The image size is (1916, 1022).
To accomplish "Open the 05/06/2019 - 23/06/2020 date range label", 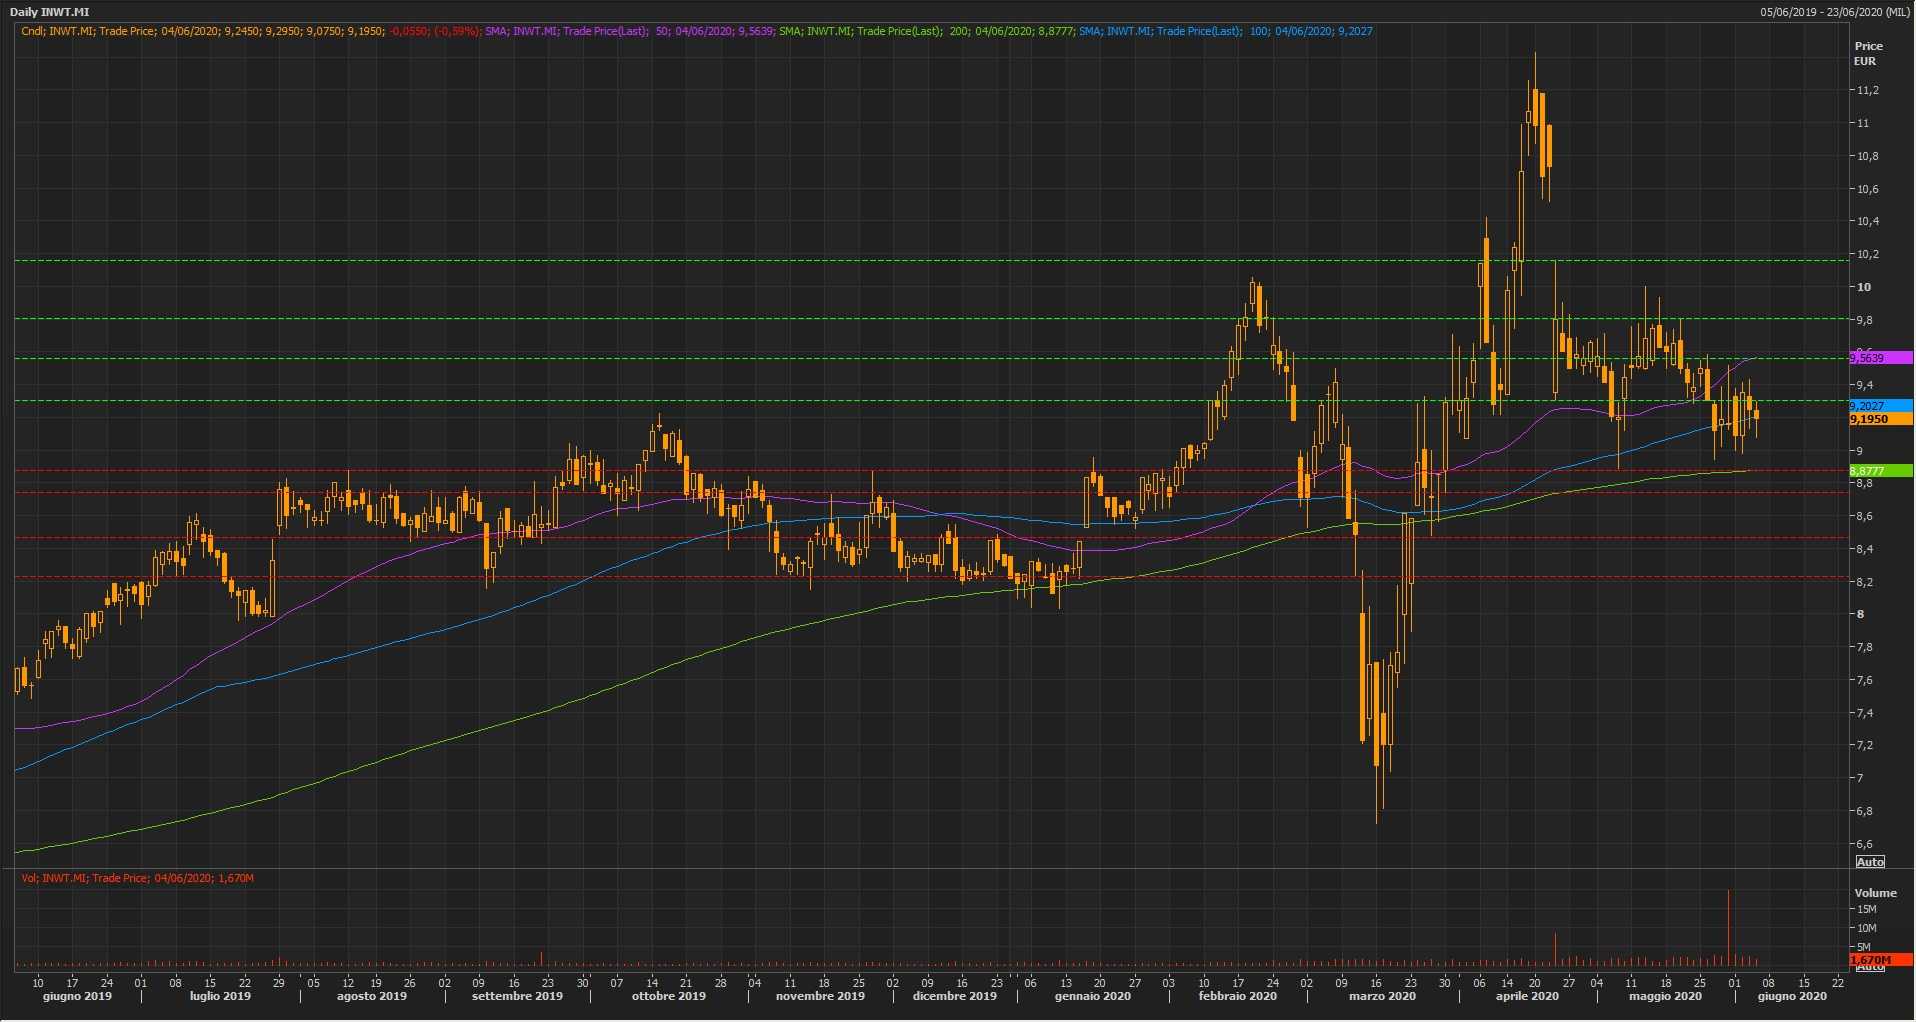I will coord(1835,12).
